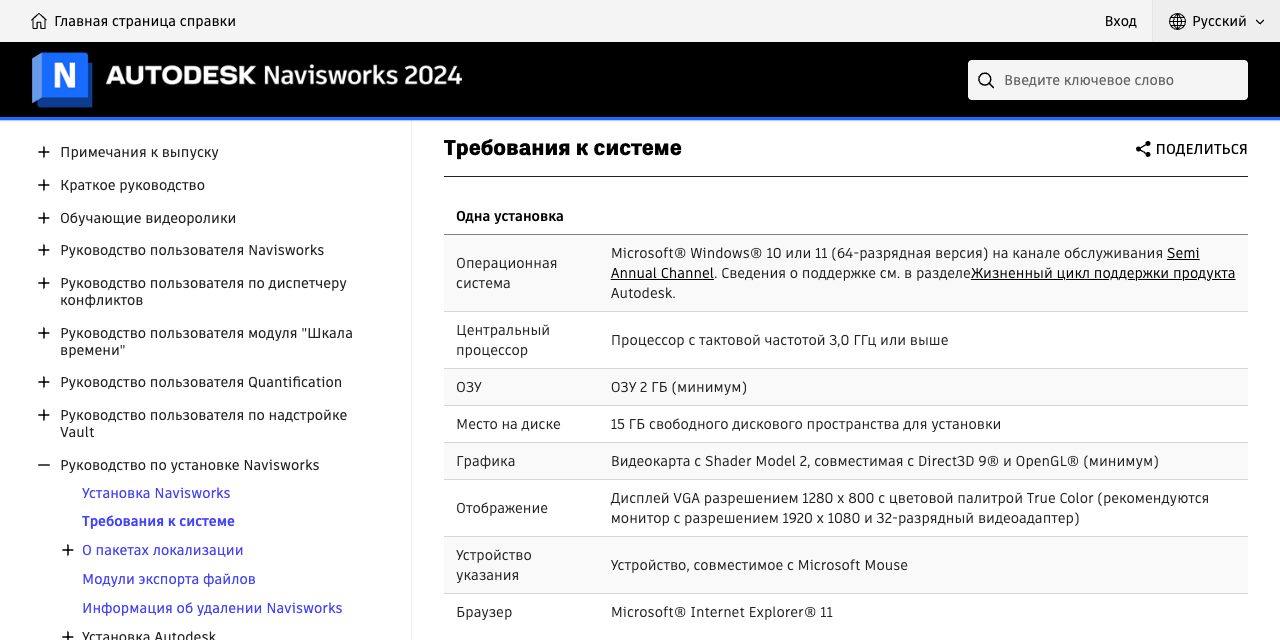Click the magnifier search icon
The height and width of the screenshot is (640, 1280).
tap(986, 80)
